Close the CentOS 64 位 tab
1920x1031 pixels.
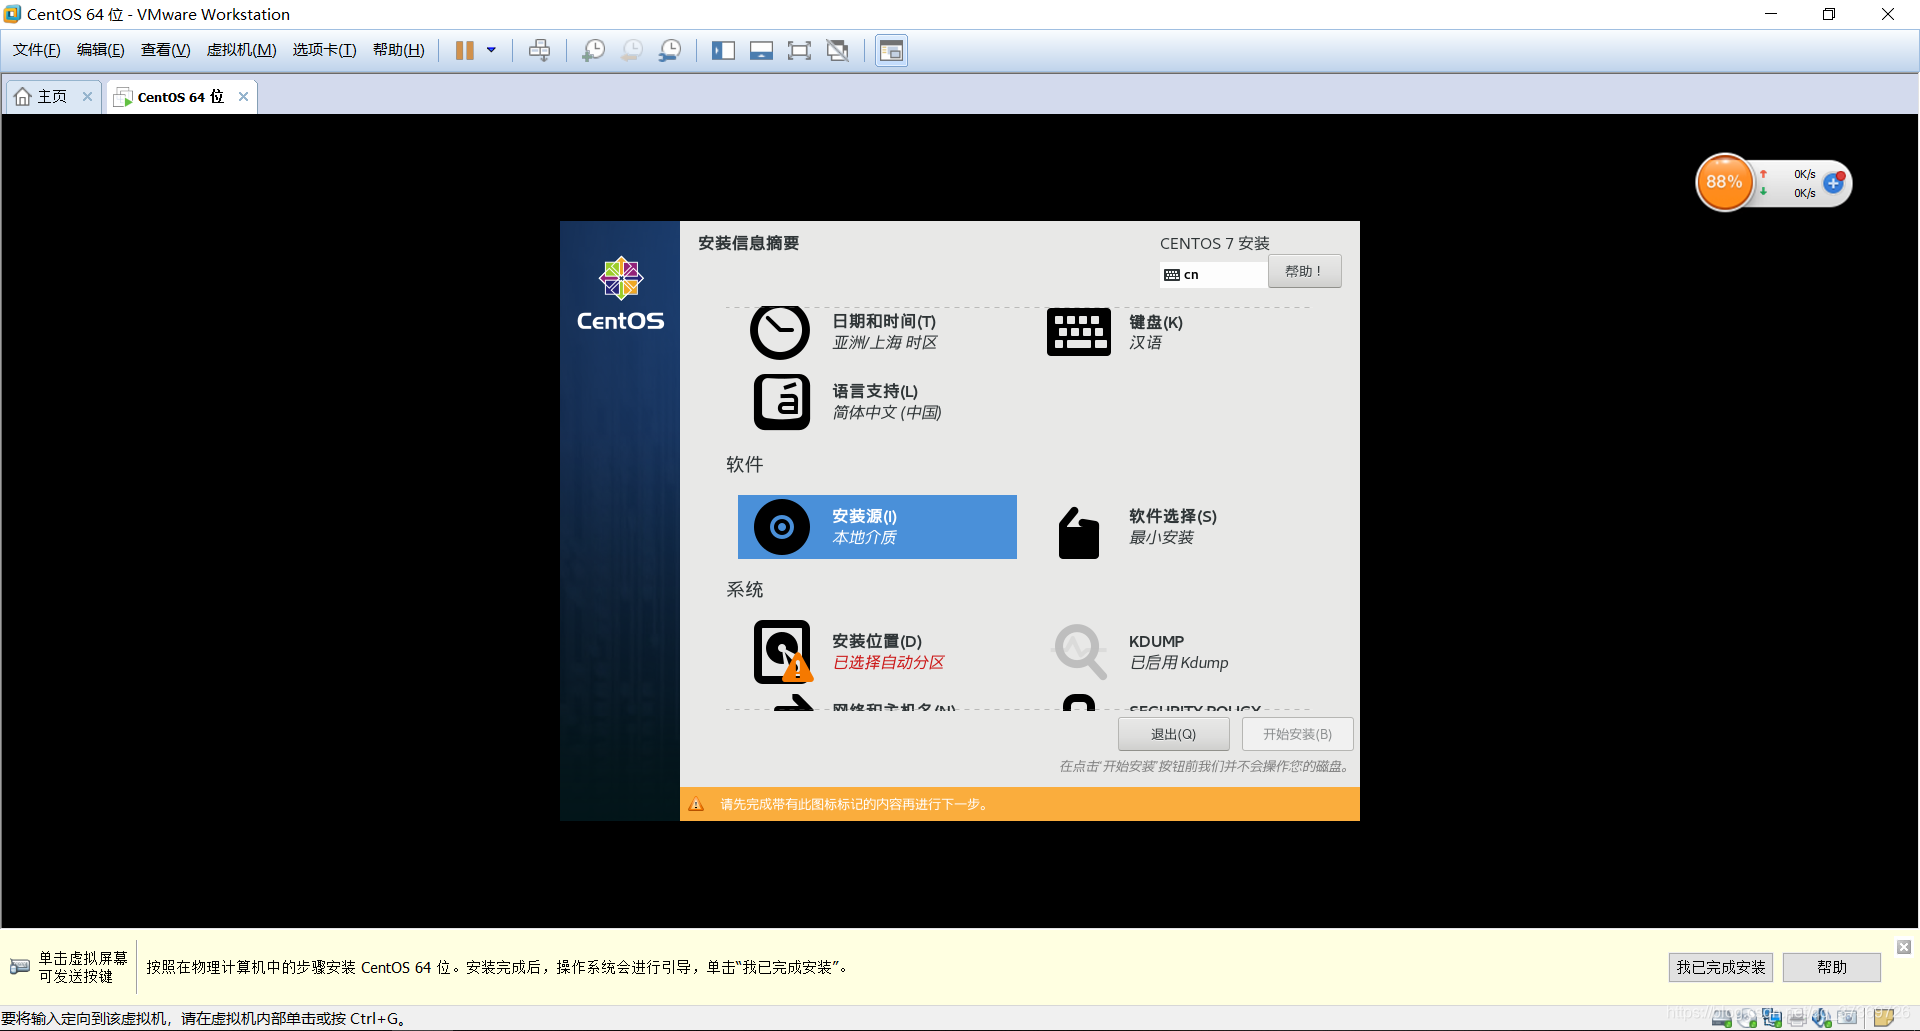click(x=243, y=97)
